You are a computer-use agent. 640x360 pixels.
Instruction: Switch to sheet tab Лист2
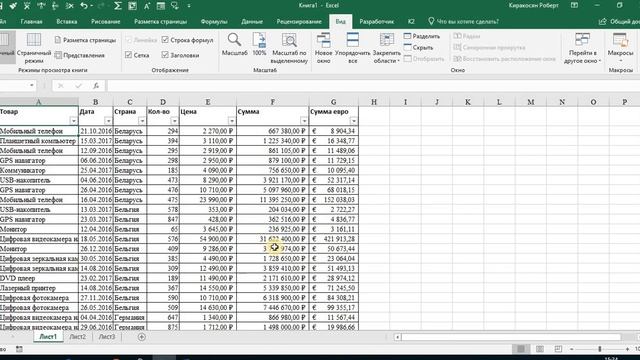click(78, 337)
